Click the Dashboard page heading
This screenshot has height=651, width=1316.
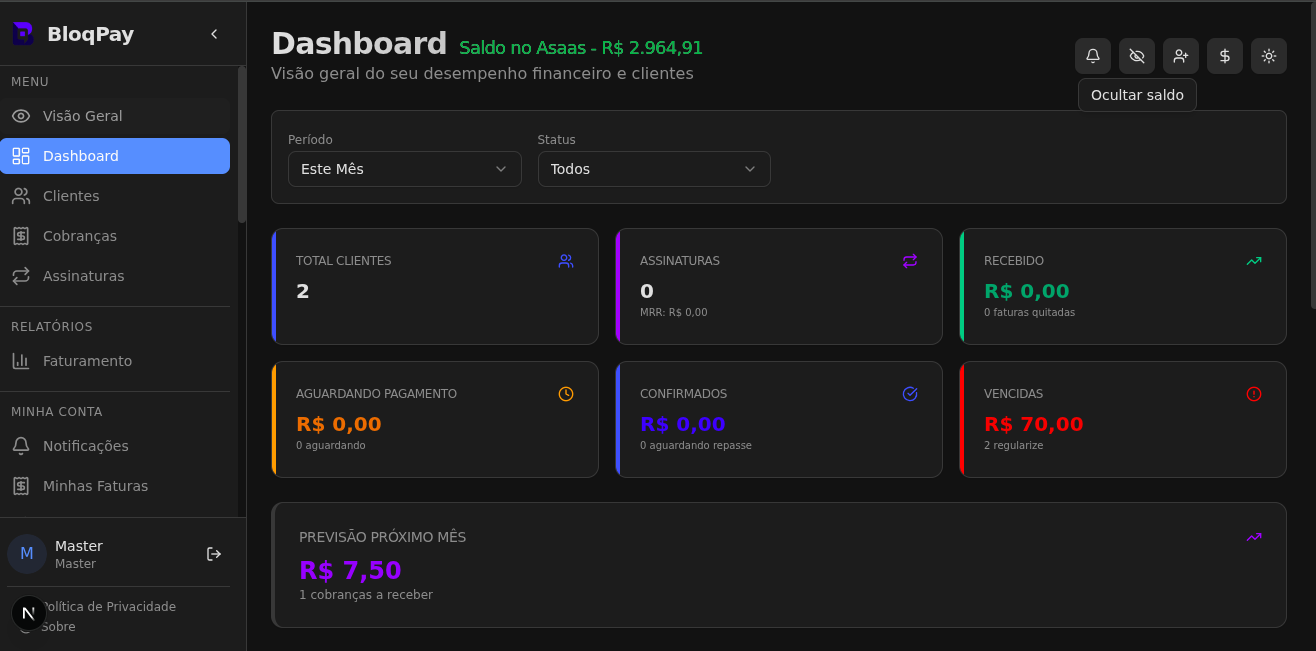[359, 43]
